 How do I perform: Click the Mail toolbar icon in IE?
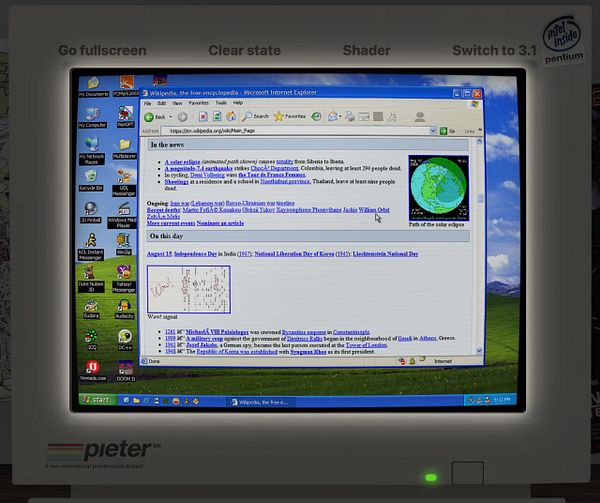point(333,116)
